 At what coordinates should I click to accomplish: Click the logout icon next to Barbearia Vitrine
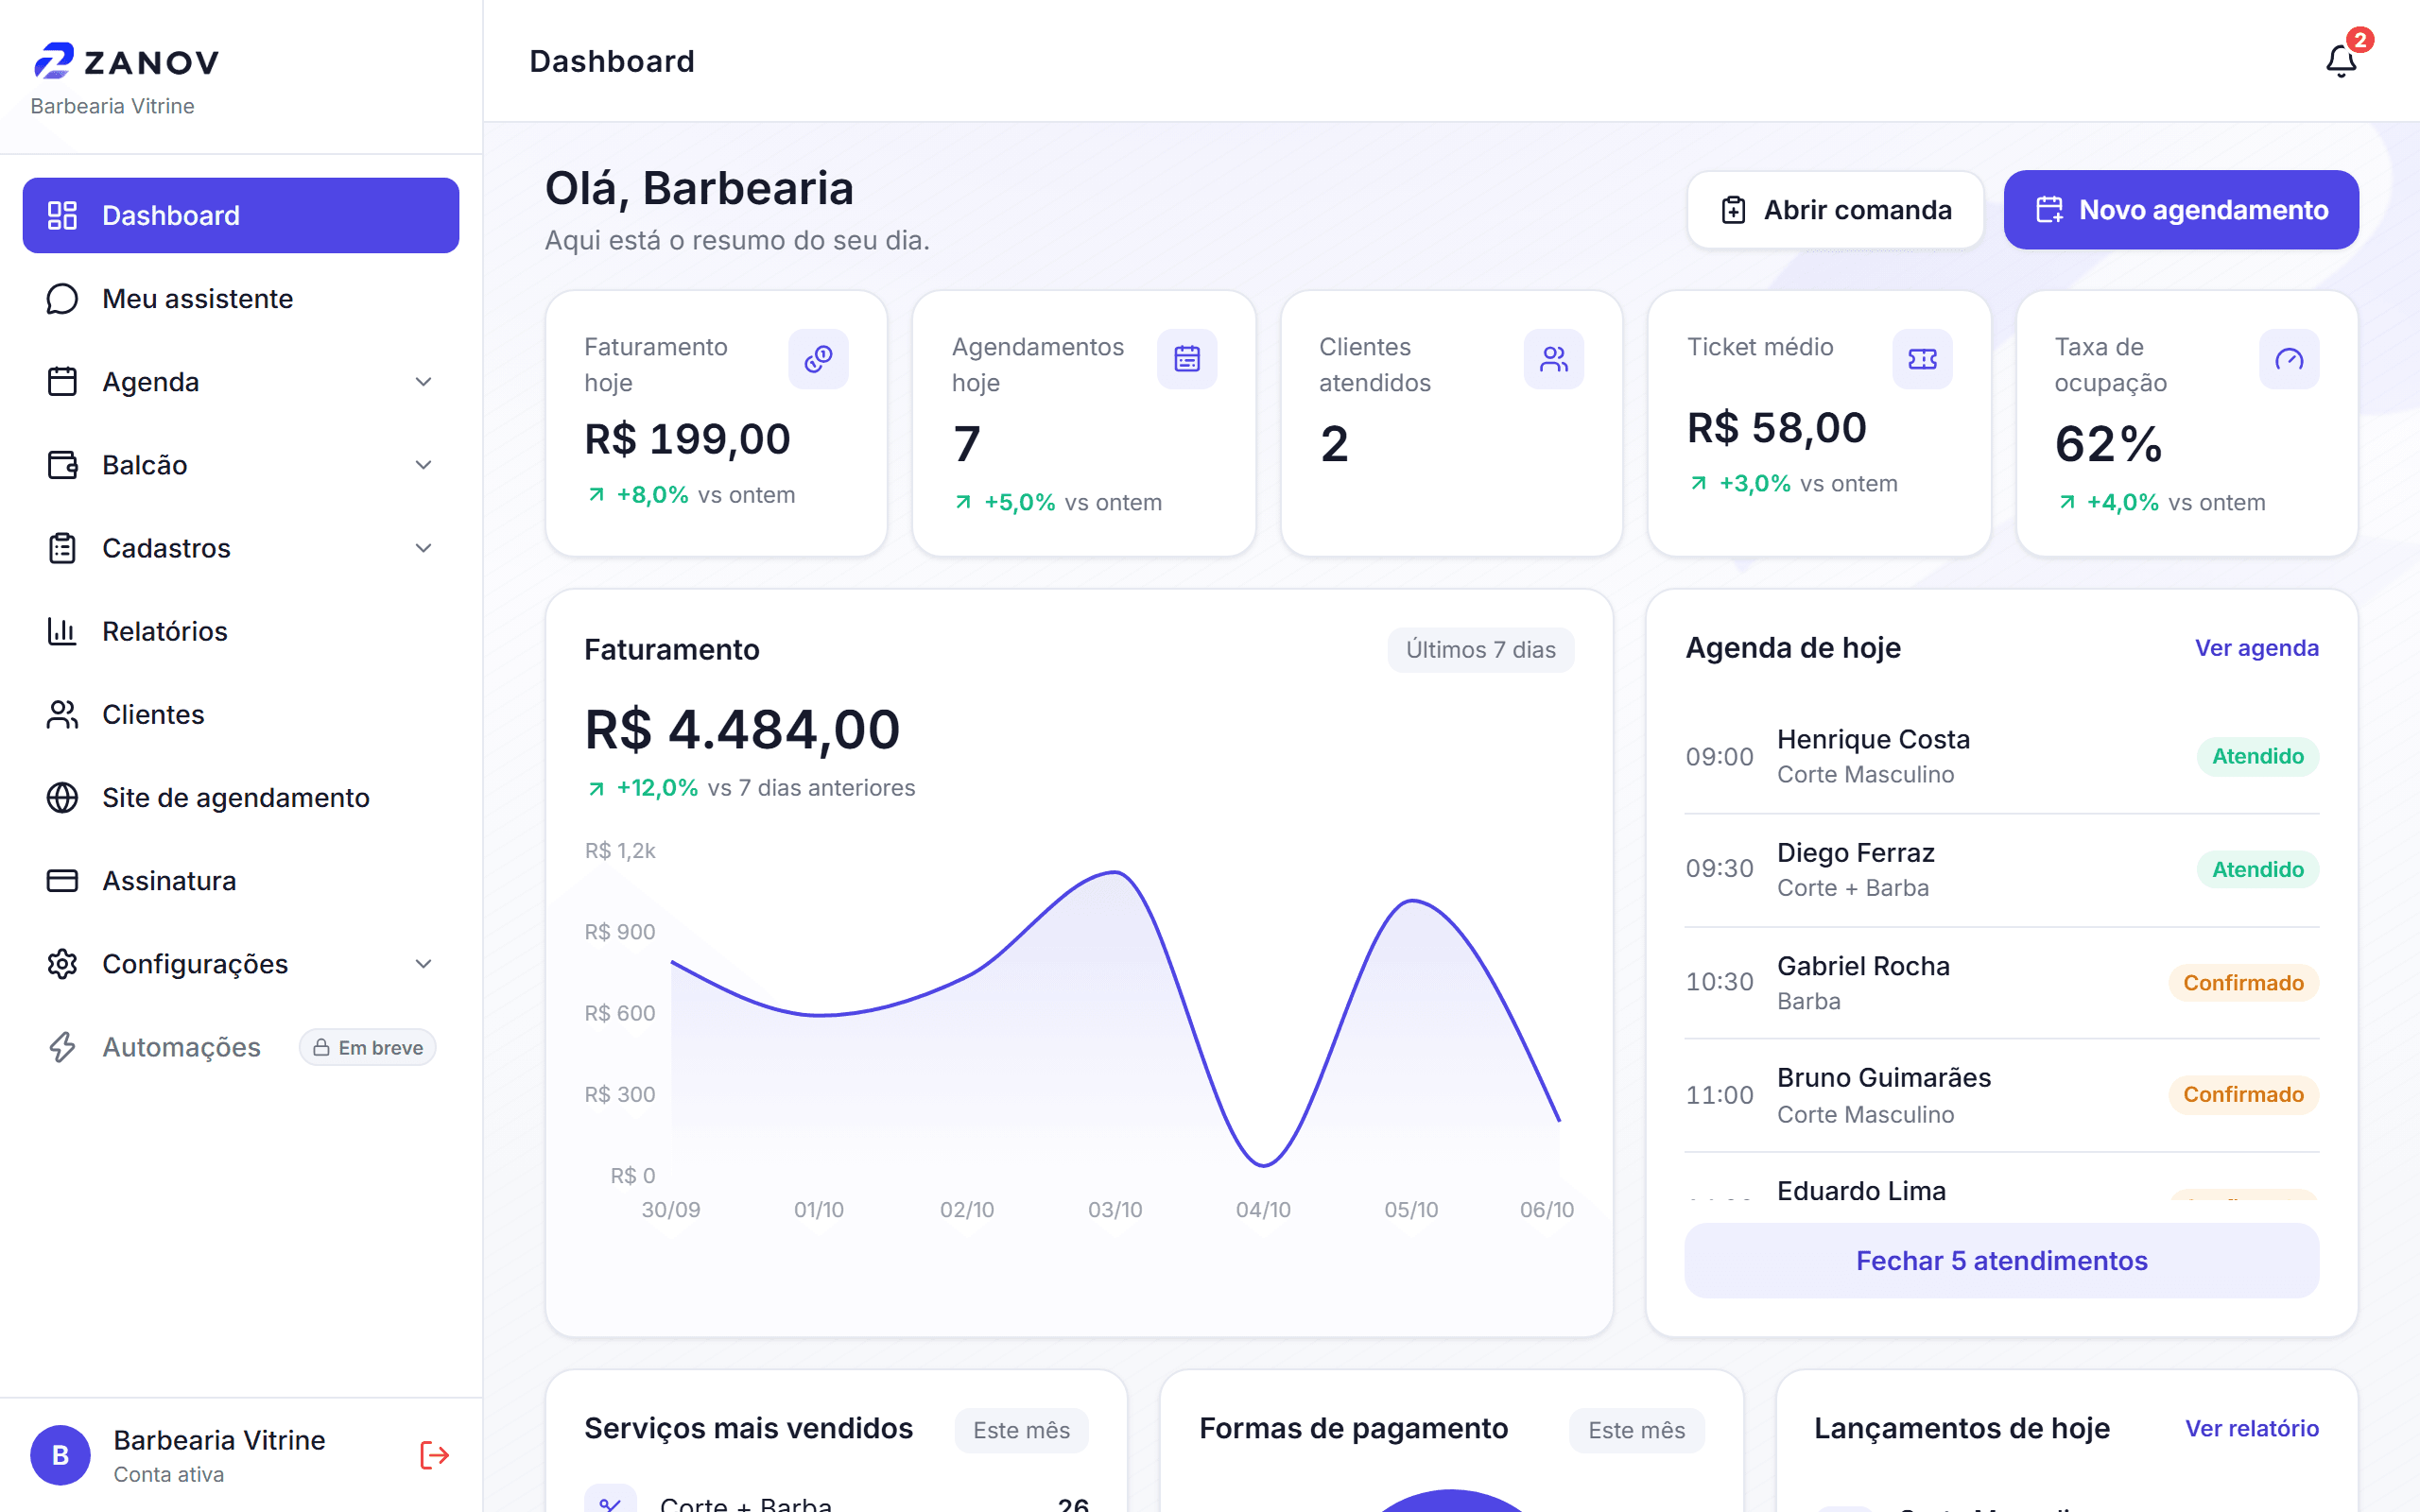(434, 1455)
